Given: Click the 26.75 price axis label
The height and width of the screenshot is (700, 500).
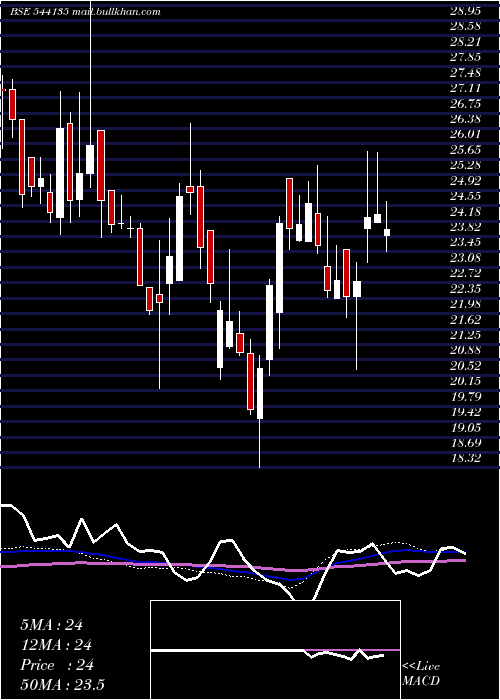Looking at the screenshot, I should pos(465,104).
